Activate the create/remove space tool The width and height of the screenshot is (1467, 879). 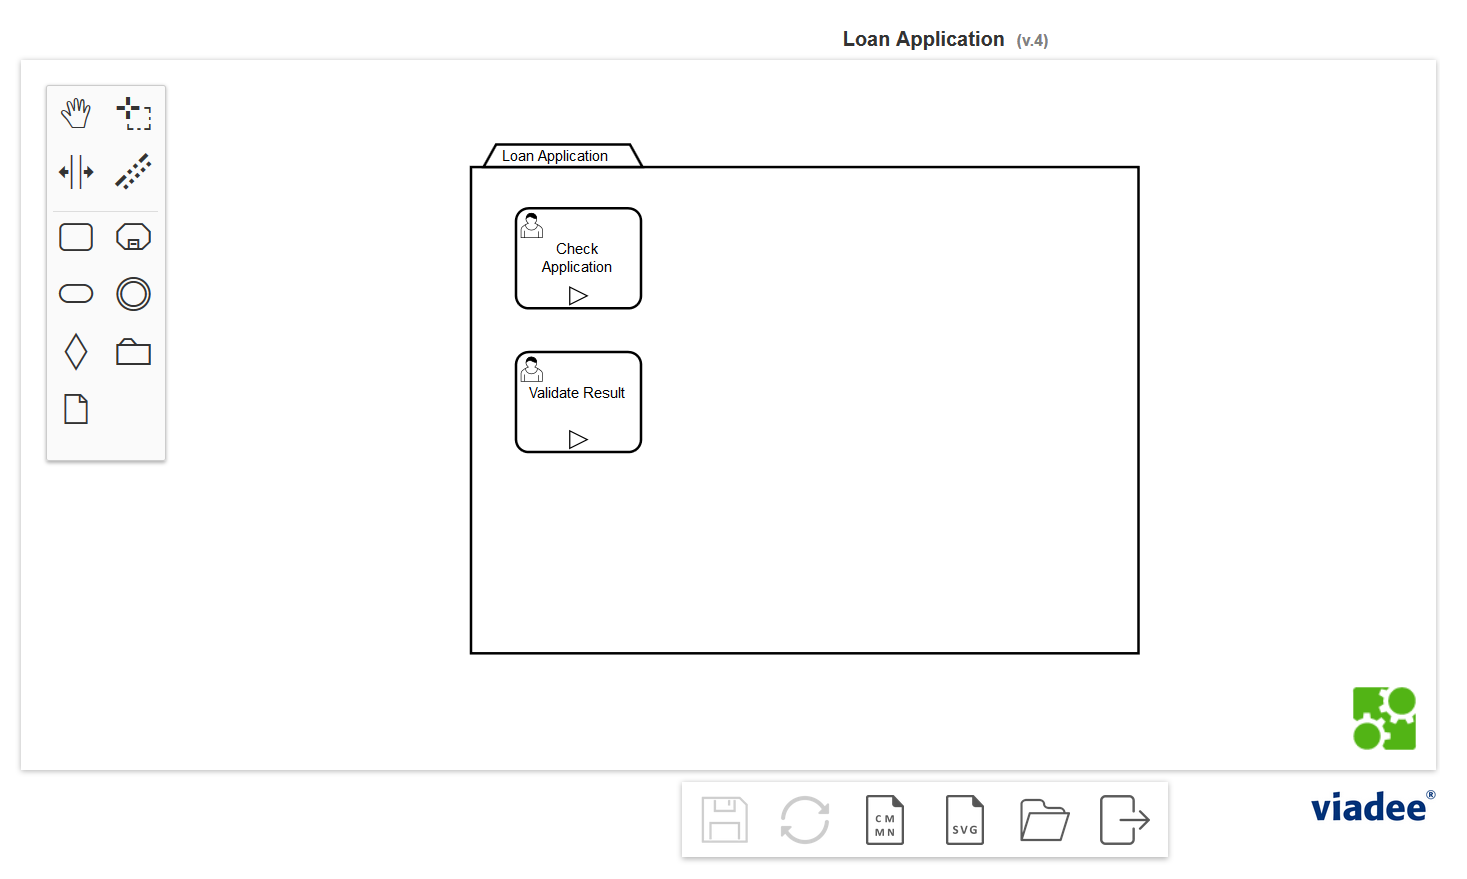(76, 172)
